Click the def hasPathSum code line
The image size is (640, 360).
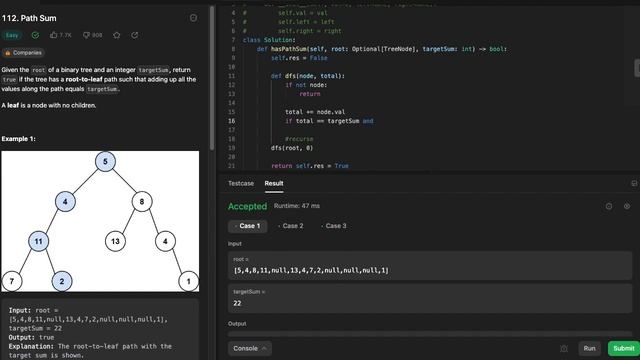pos(382,49)
